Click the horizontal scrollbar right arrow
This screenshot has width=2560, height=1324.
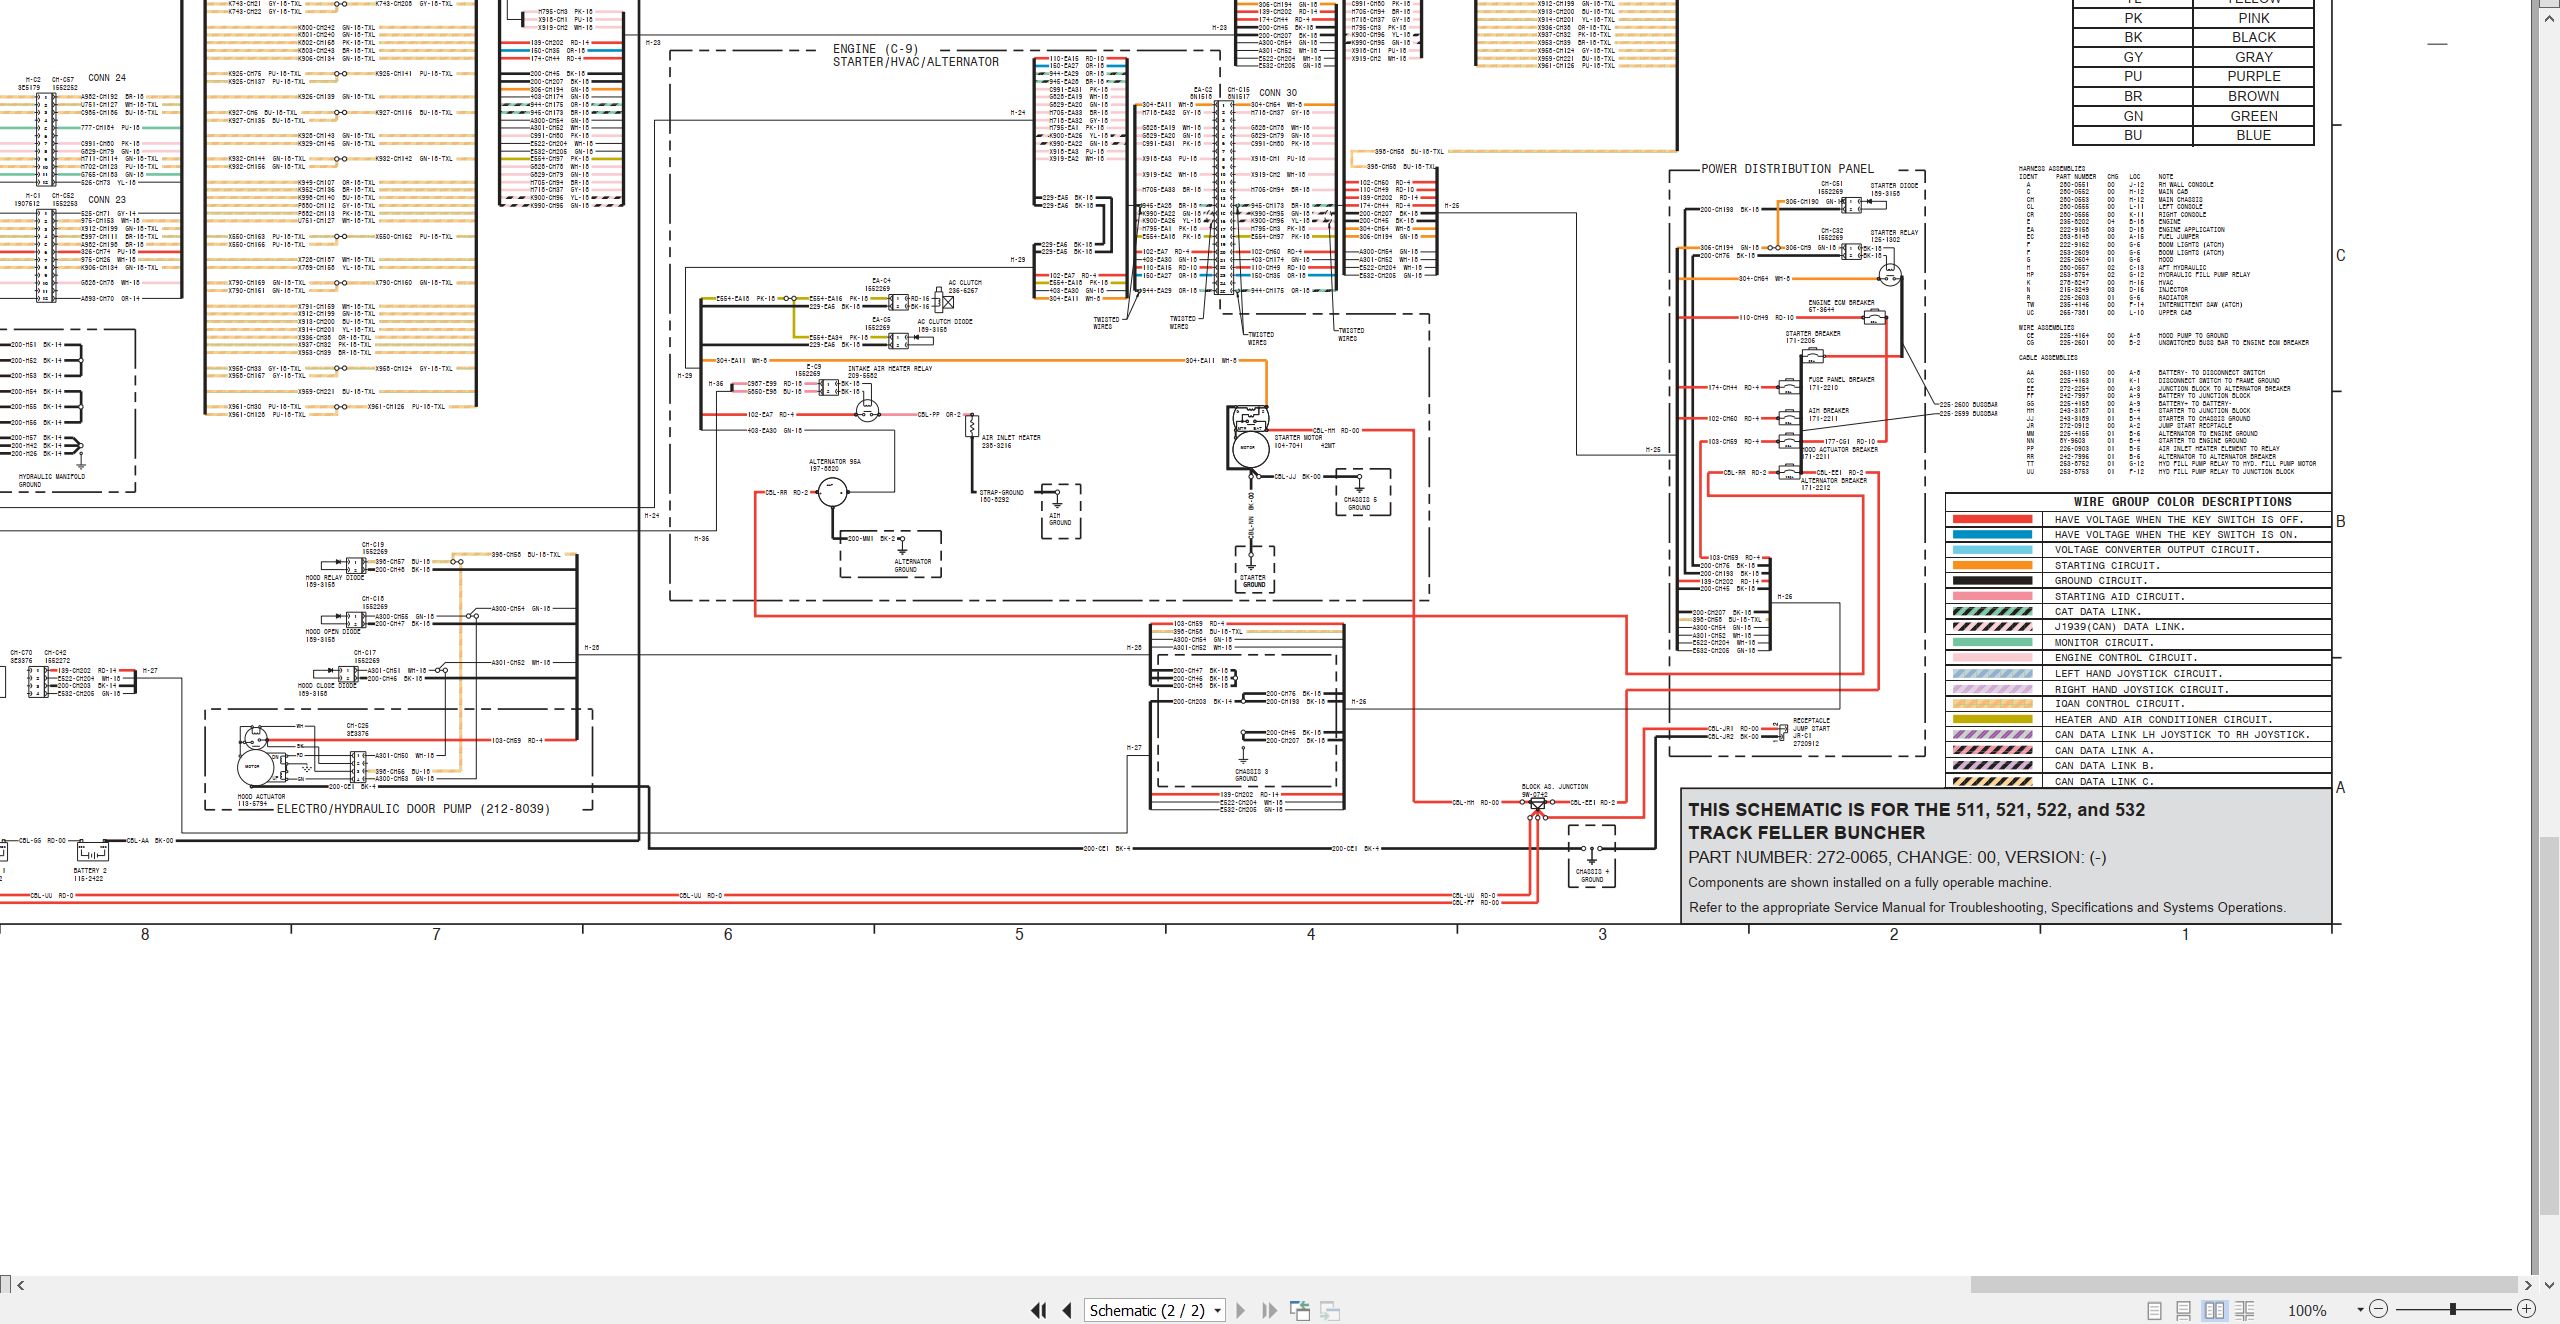pyautogui.click(x=2527, y=1285)
